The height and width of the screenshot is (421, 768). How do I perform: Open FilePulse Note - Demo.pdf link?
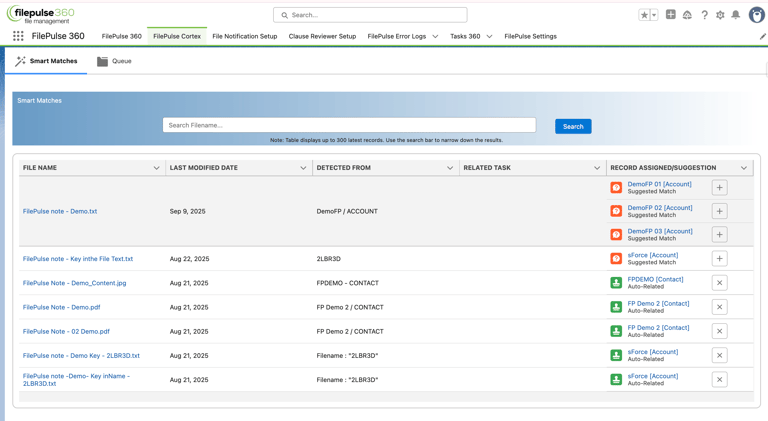click(61, 307)
